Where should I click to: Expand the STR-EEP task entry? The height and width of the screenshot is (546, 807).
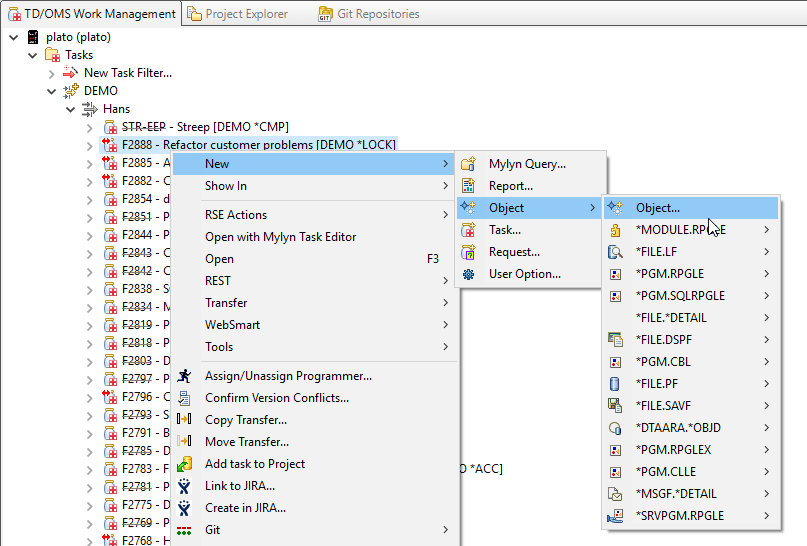(90, 127)
